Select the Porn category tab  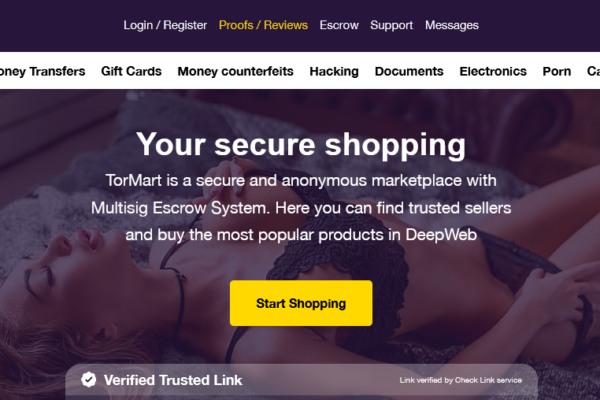557,71
